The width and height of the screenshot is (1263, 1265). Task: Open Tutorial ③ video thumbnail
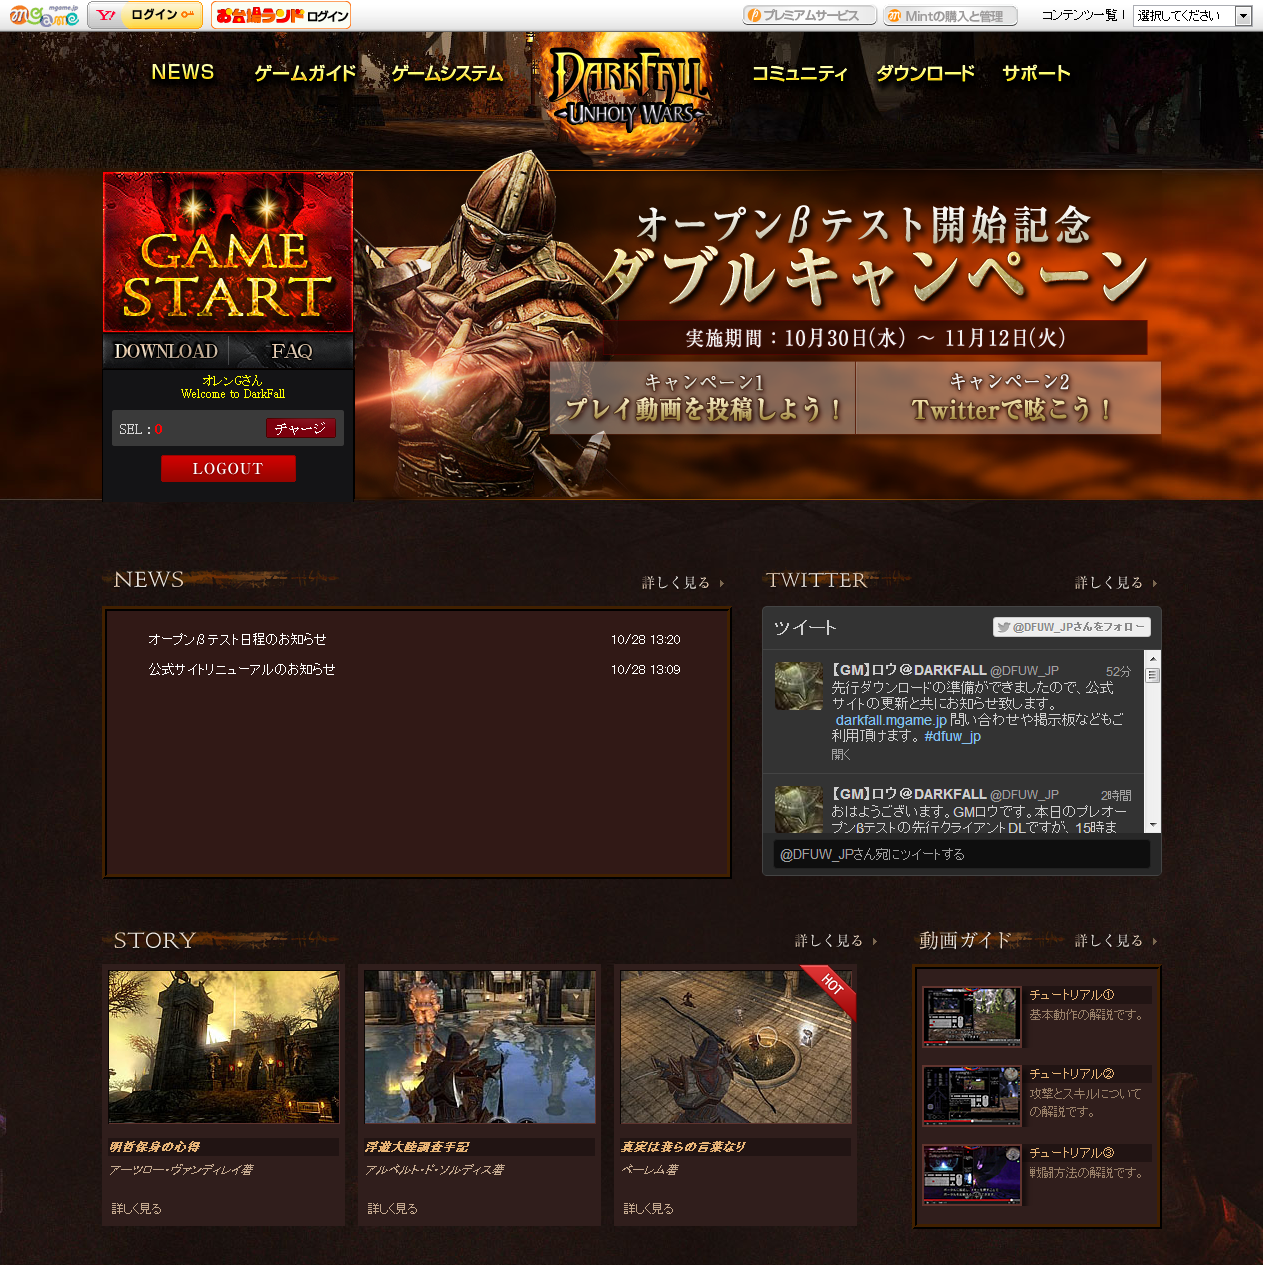[971, 1174]
